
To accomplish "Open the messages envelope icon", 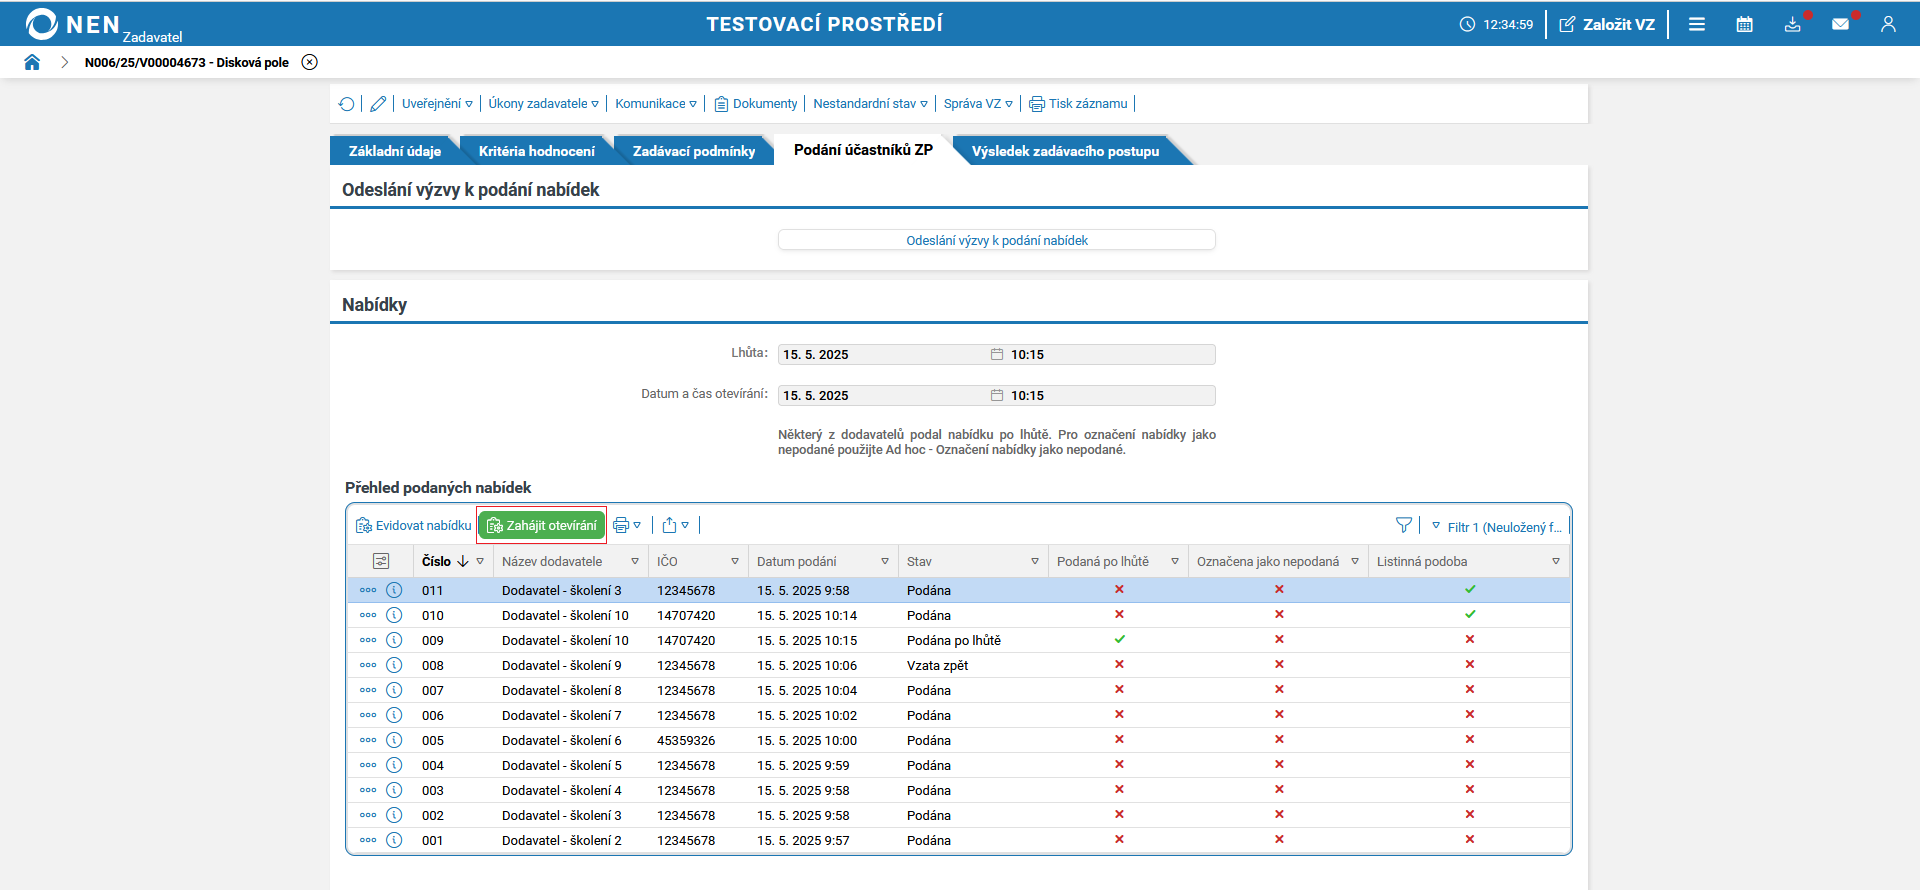I will click(x=1840, y=24).
